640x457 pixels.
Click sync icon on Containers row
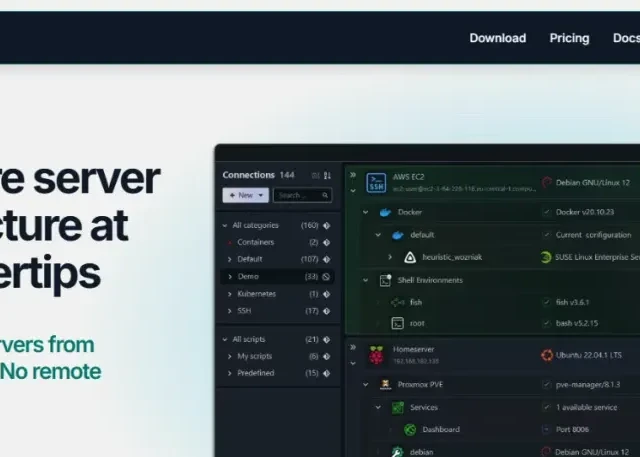pos(327,242)
